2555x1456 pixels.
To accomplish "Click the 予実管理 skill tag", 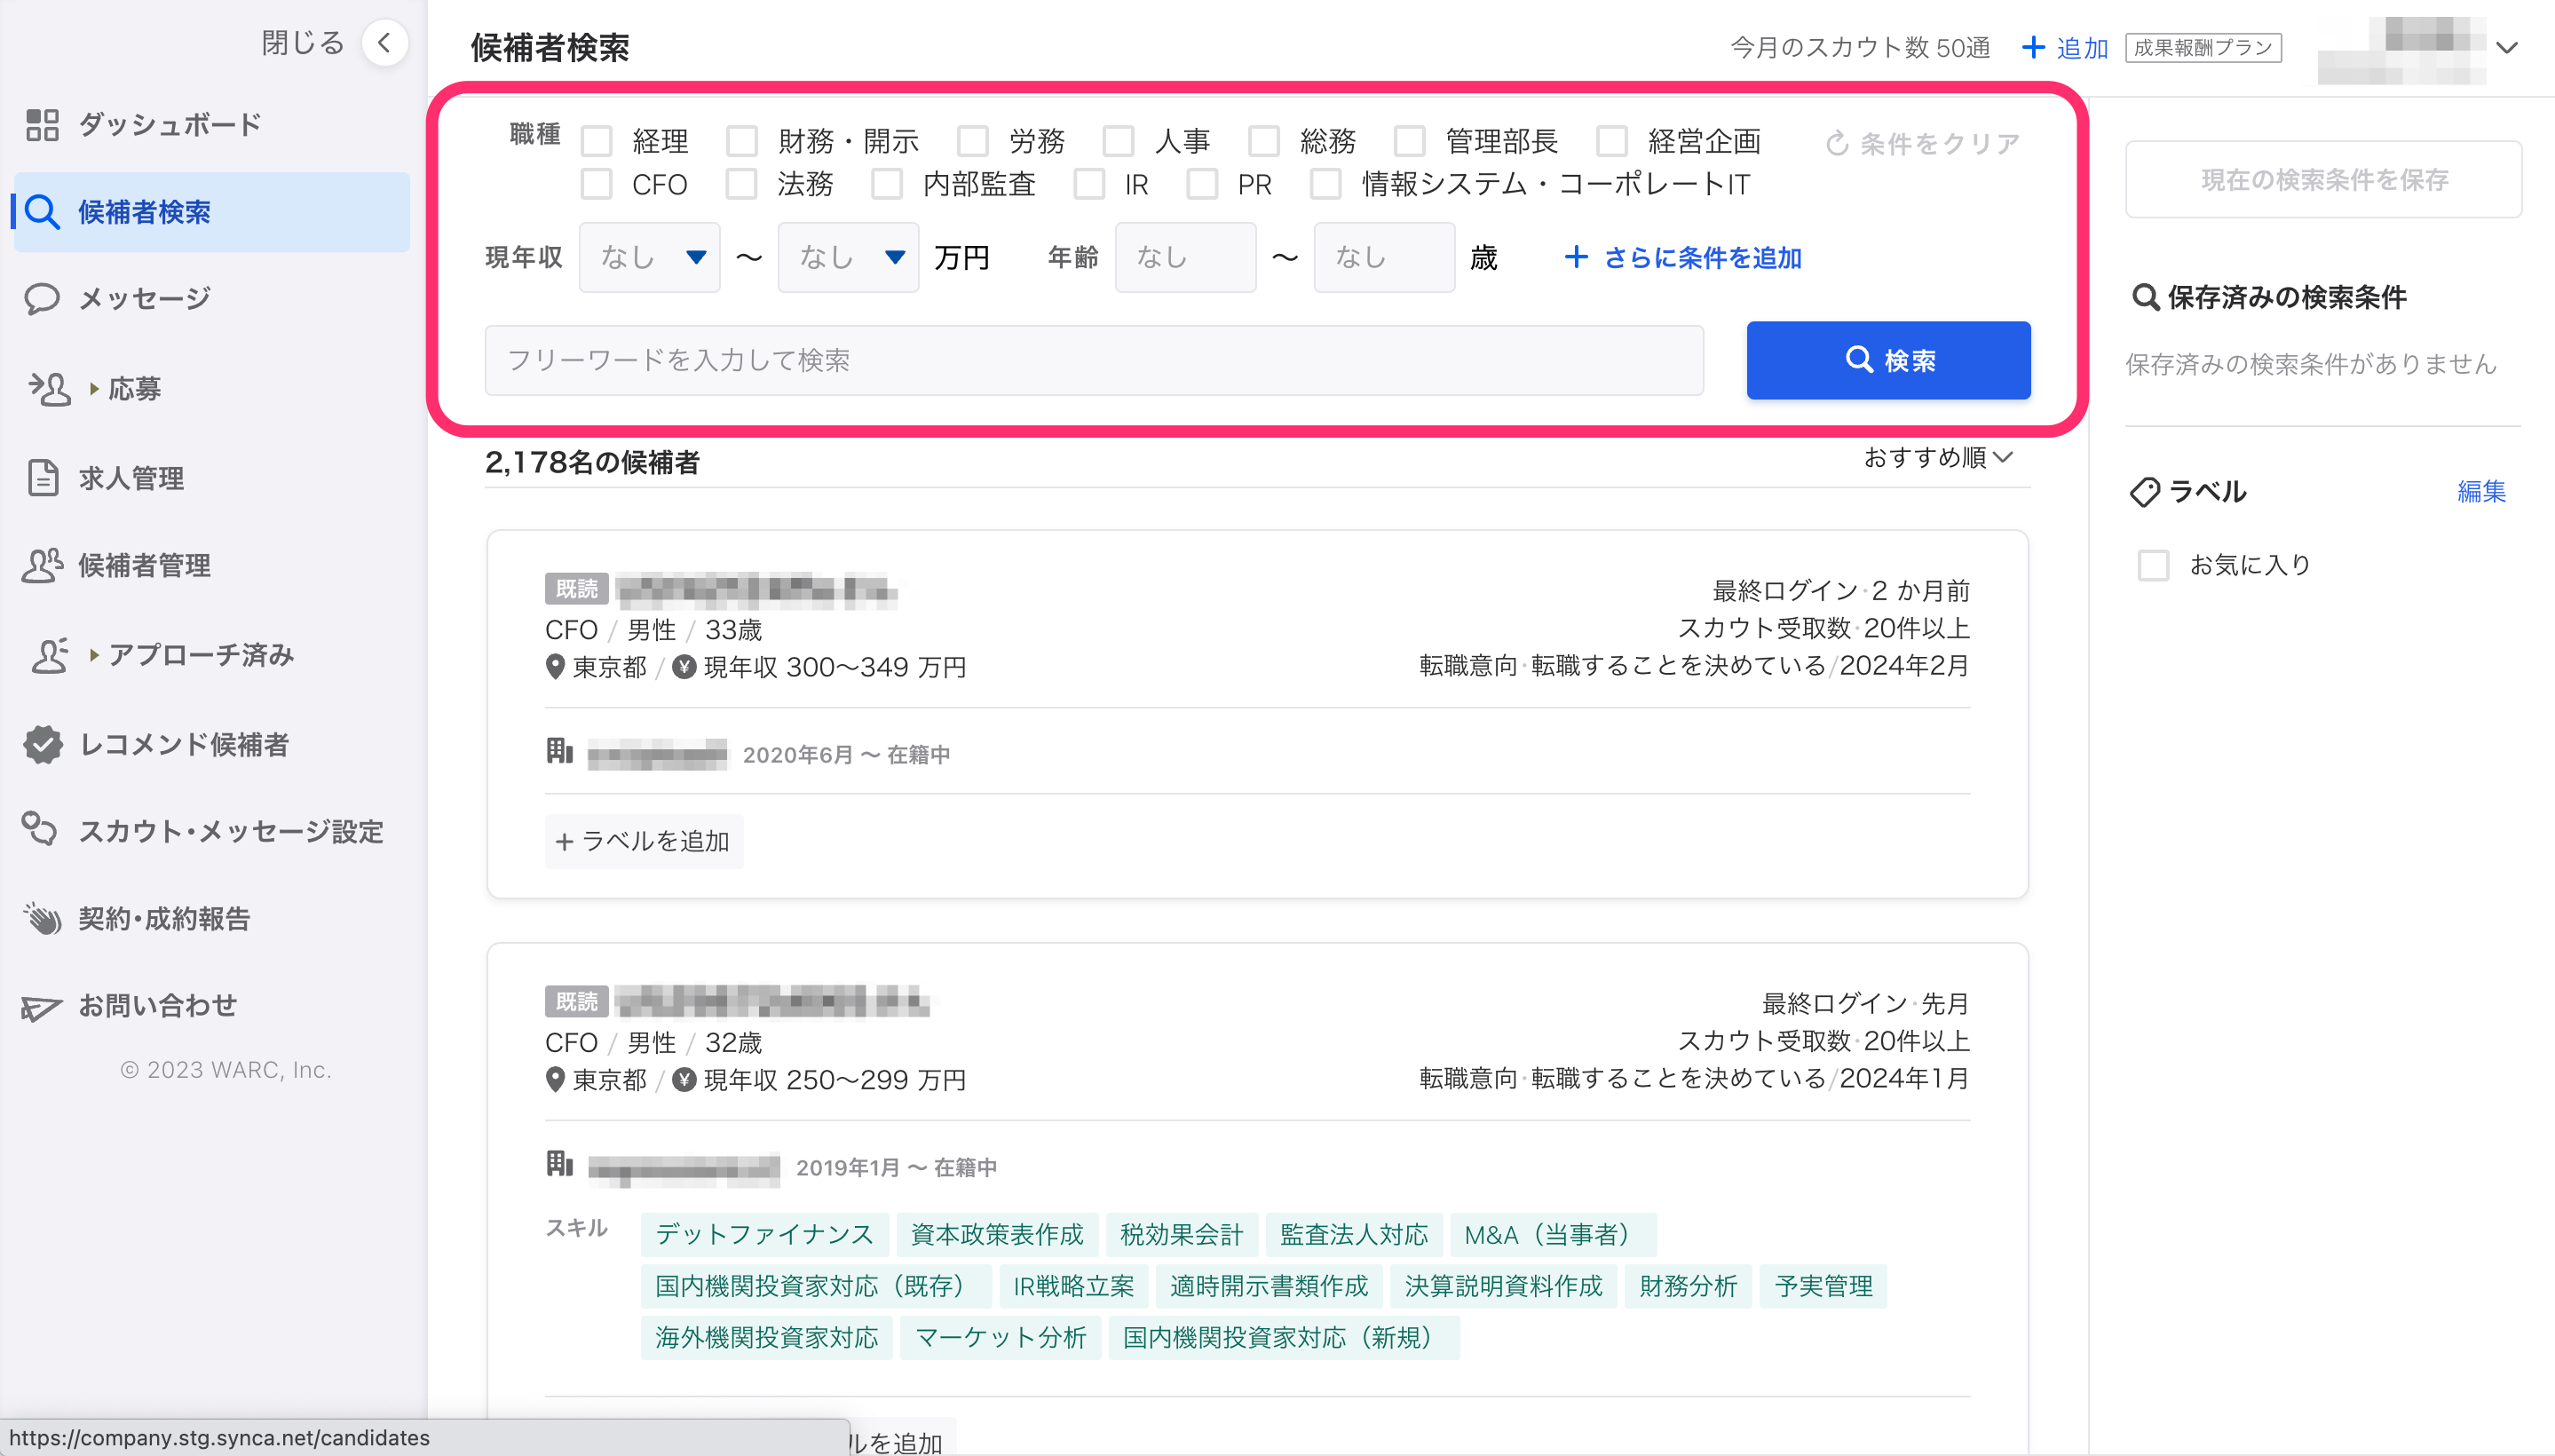I will [x=1823, y=1286].
